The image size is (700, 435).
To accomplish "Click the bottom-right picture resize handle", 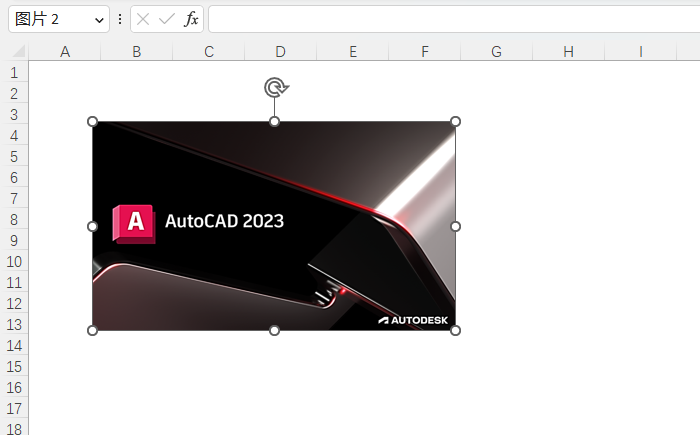I will 455,330.
